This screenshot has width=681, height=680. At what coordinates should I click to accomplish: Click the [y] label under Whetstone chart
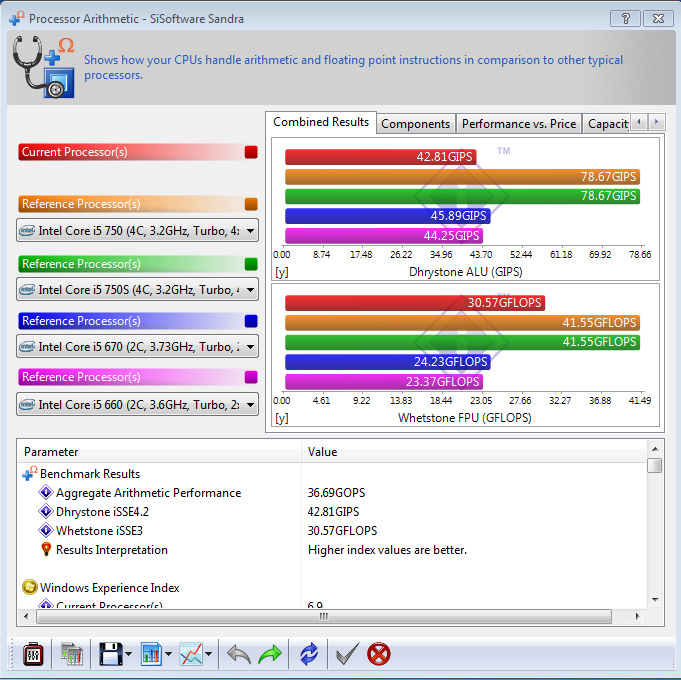click(x=282, y=418)
